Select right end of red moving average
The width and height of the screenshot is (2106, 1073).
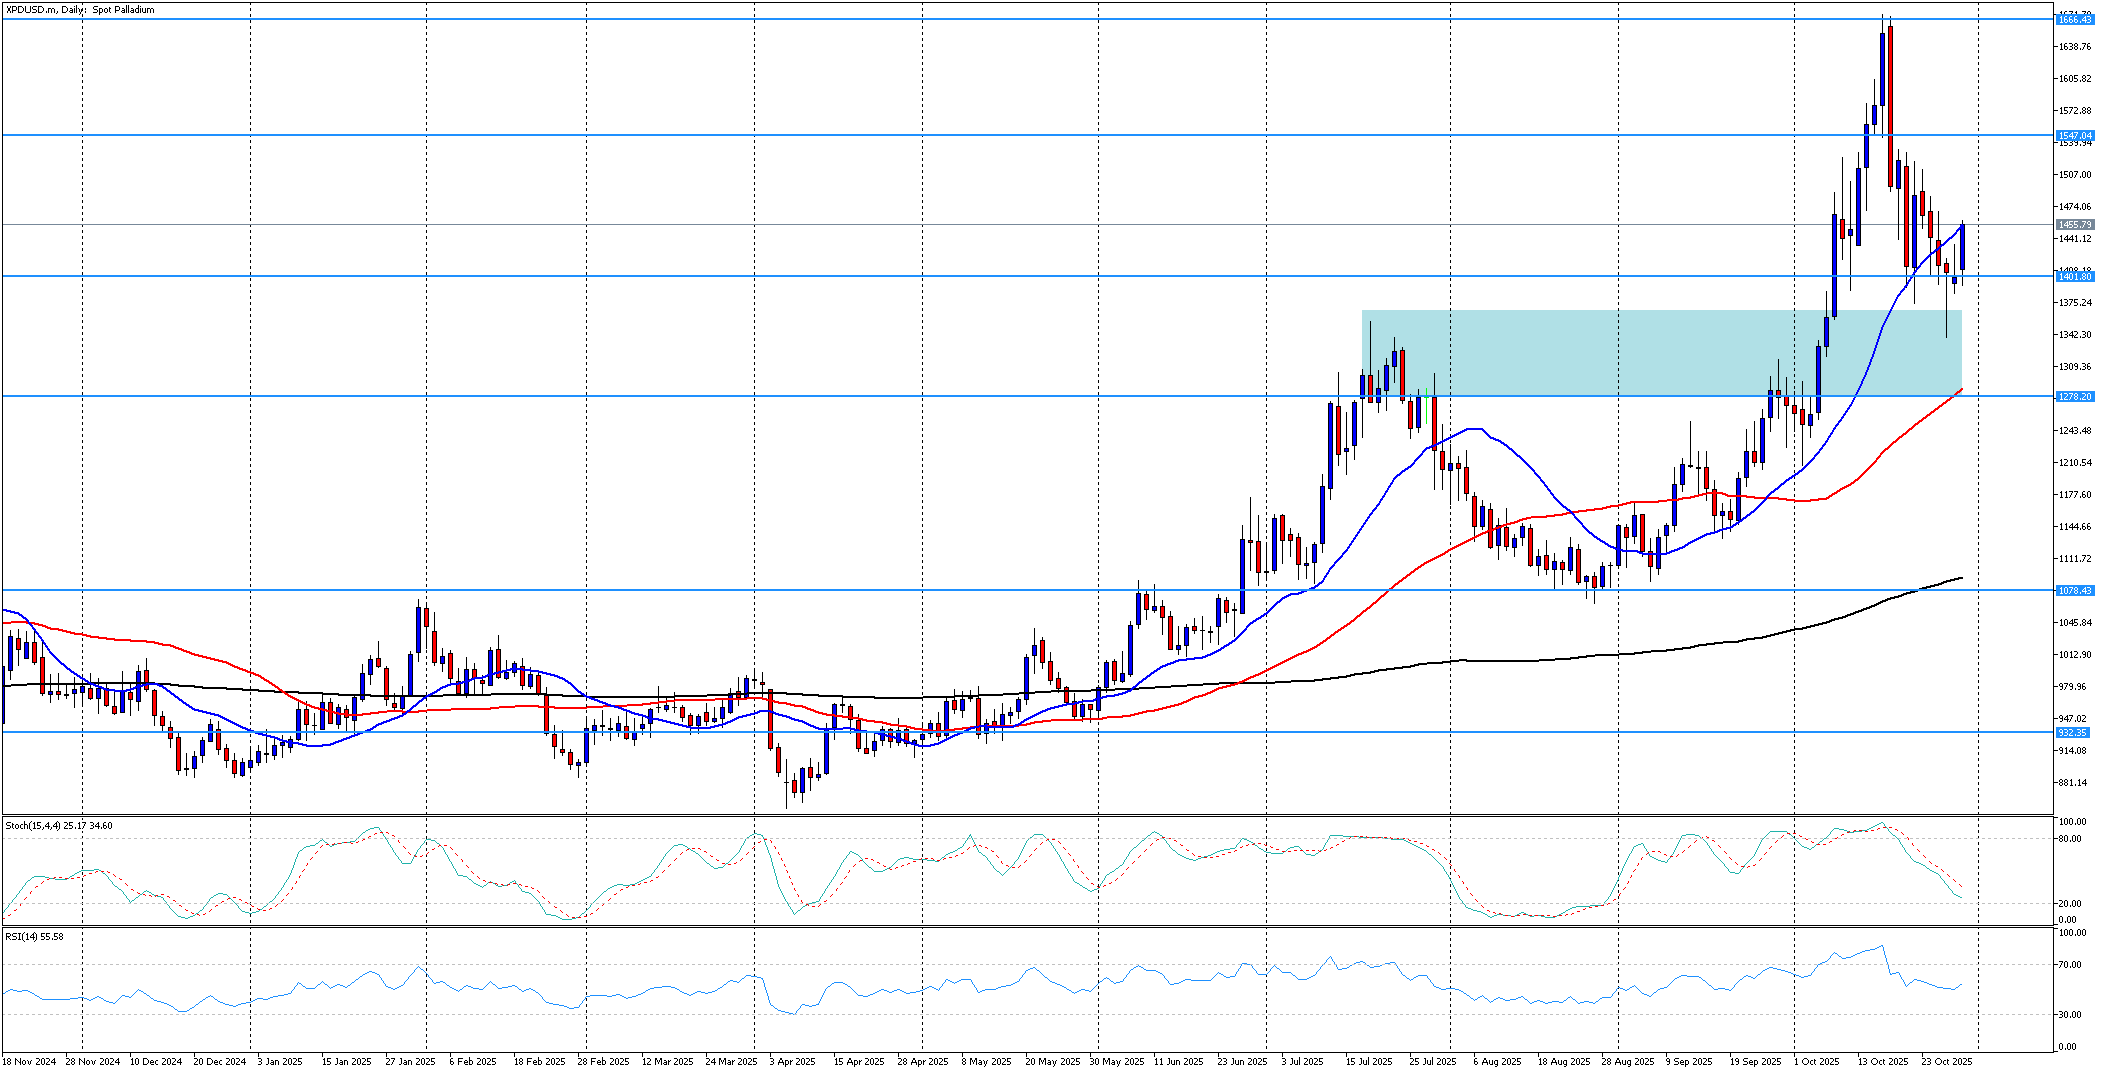tap(1961, 389)
